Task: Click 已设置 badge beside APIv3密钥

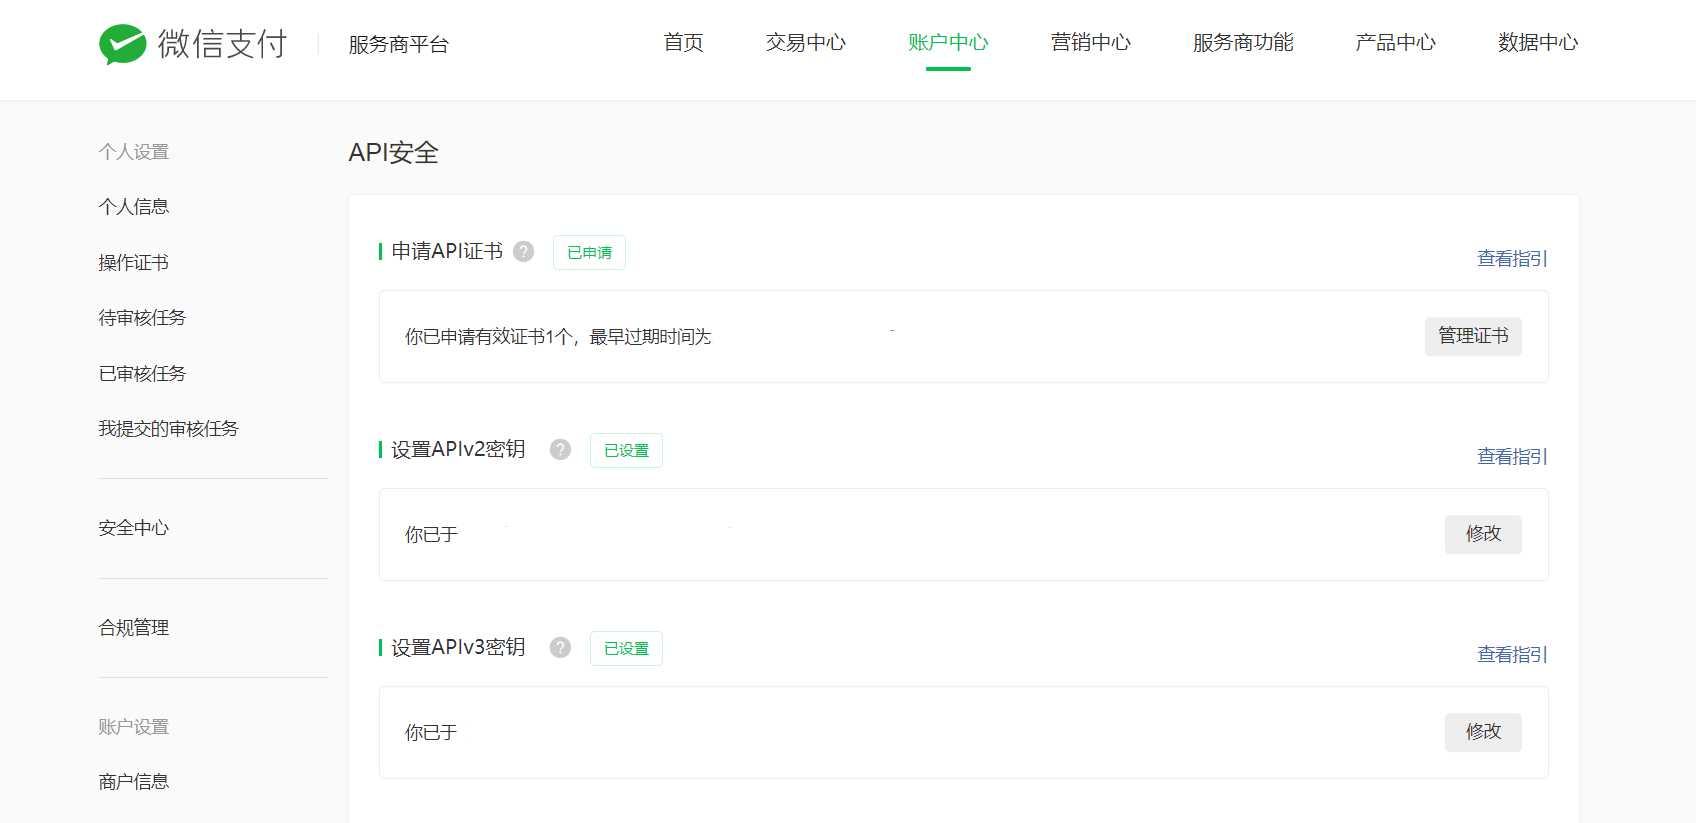Action: coord(626,649)
